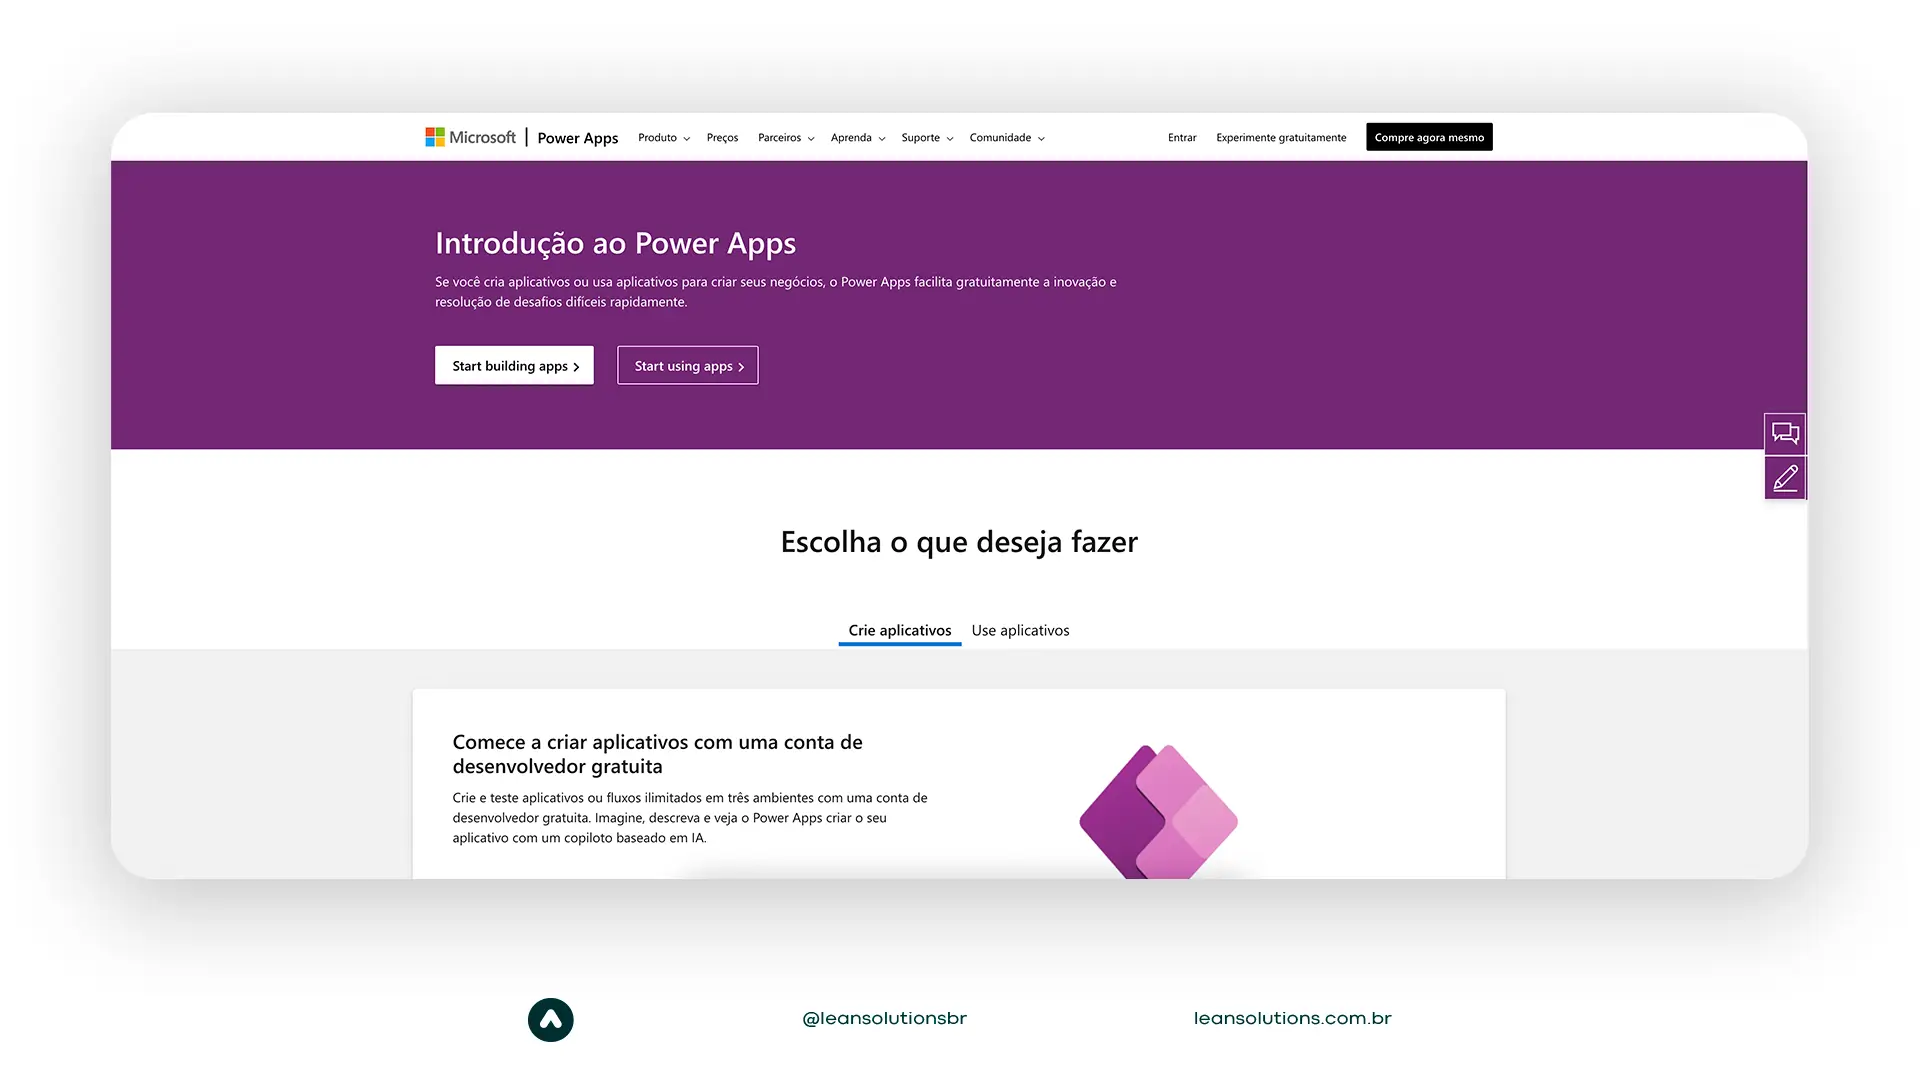The height and width of the screenshot is (1080, 1920).
Task: Click the Start building apps button
Action: (514, 365)
